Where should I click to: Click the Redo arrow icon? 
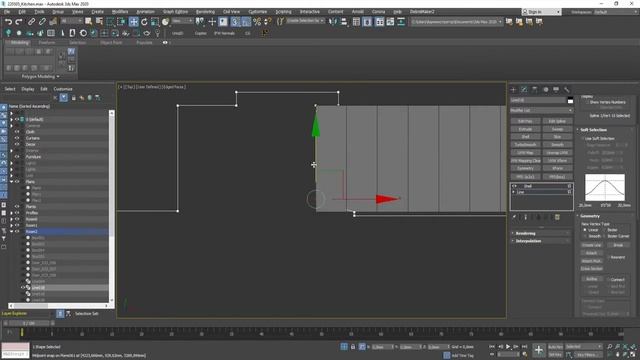(19, 22)
